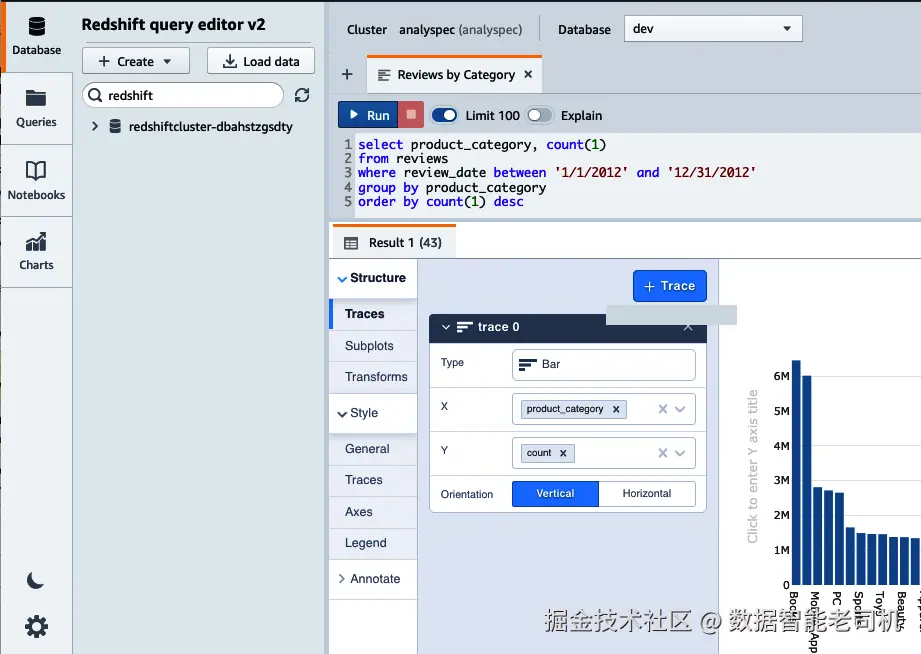Select Traces under Style
The width and height of the screenshot is (921, 654).
click(x=372, y=480)
